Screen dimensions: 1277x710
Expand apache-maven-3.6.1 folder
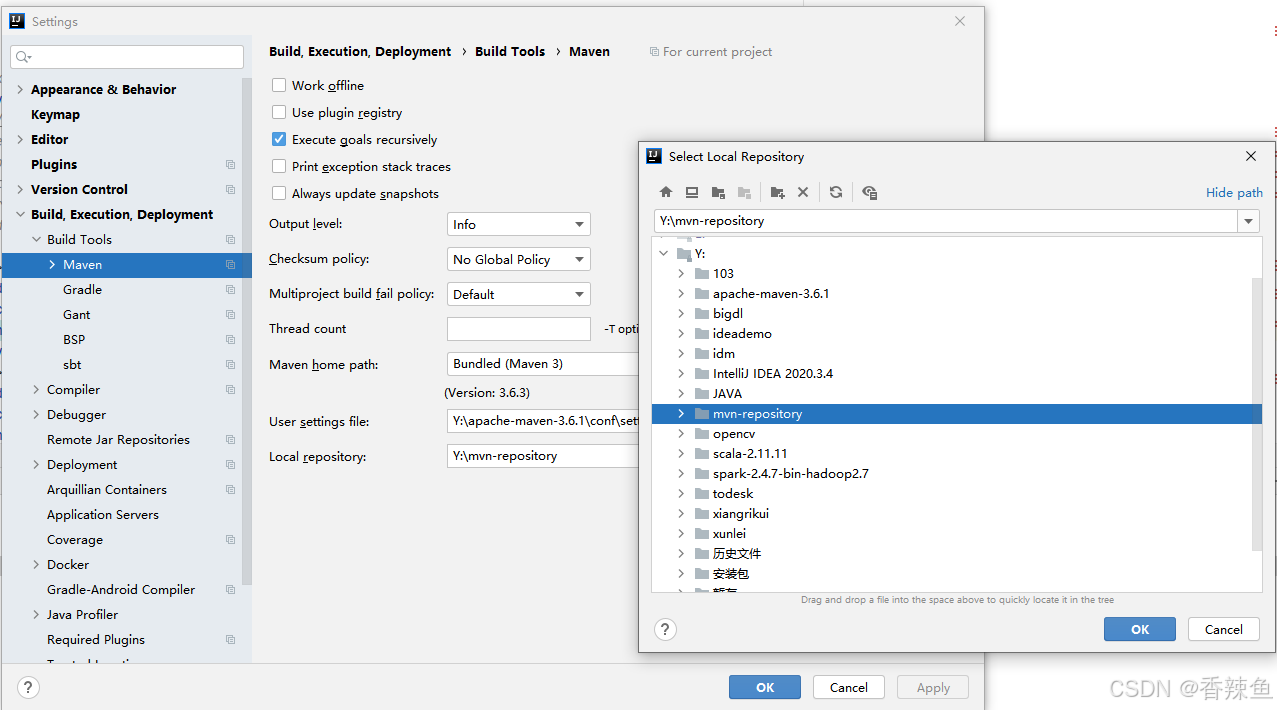pos(681,293)
